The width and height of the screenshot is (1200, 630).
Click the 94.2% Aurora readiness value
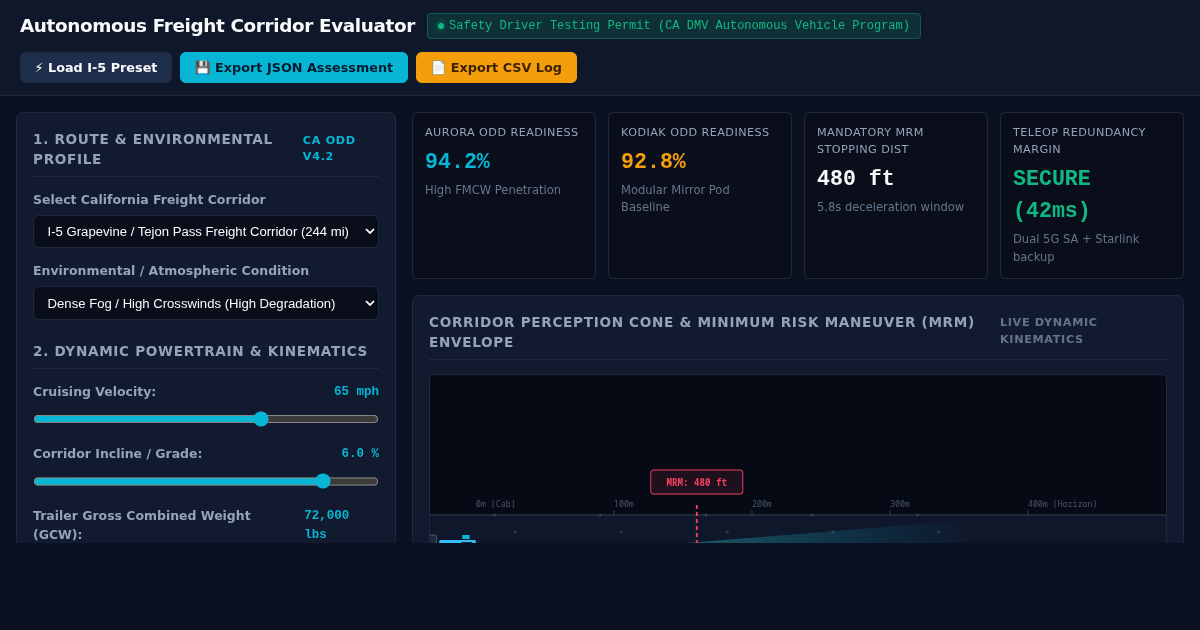[457, 162]
